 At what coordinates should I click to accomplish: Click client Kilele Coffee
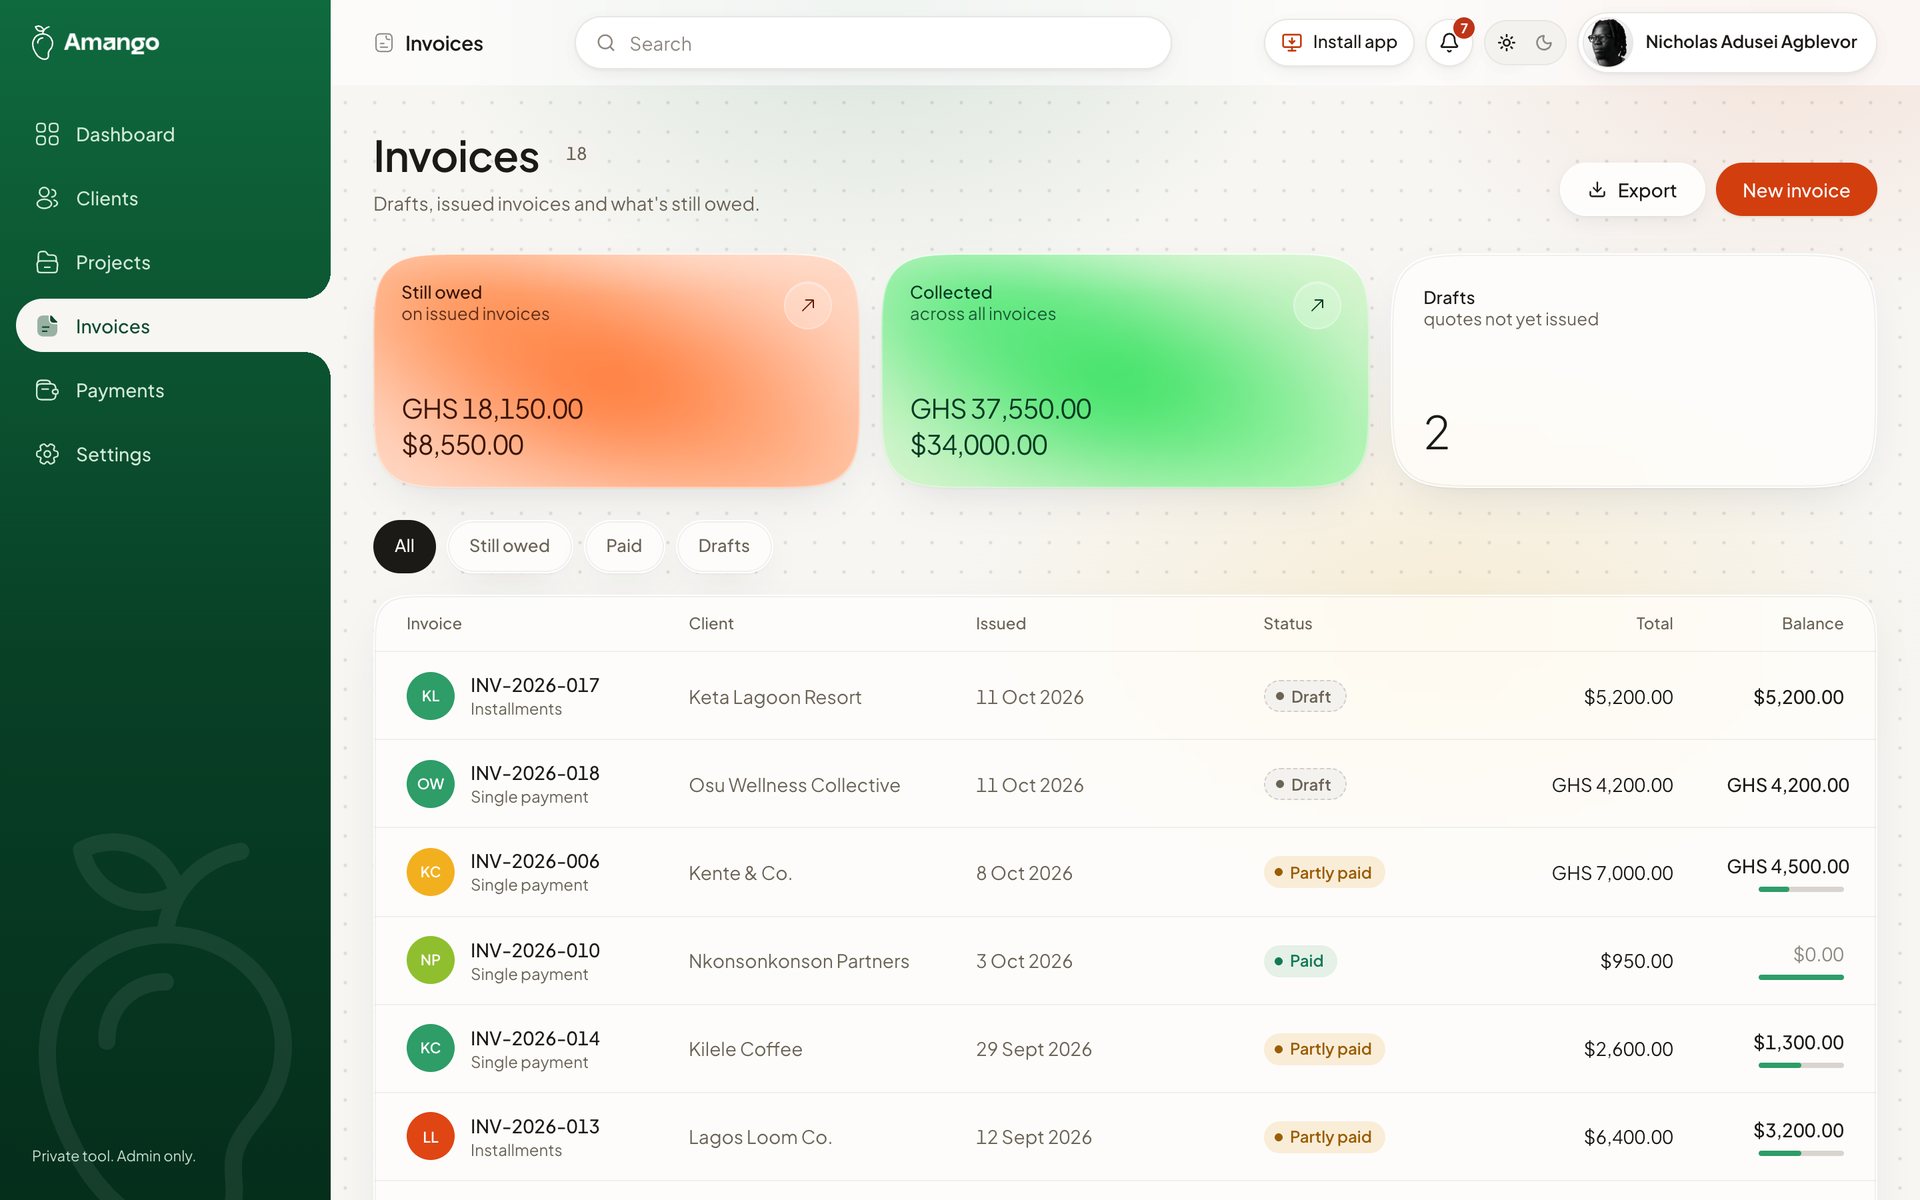[745, 1049]
